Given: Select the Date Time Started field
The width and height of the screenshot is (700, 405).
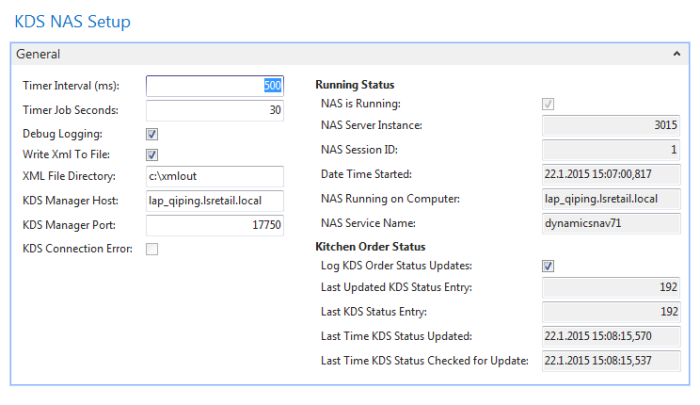Looking at the screenshot, I should click(x=611, y=174).
